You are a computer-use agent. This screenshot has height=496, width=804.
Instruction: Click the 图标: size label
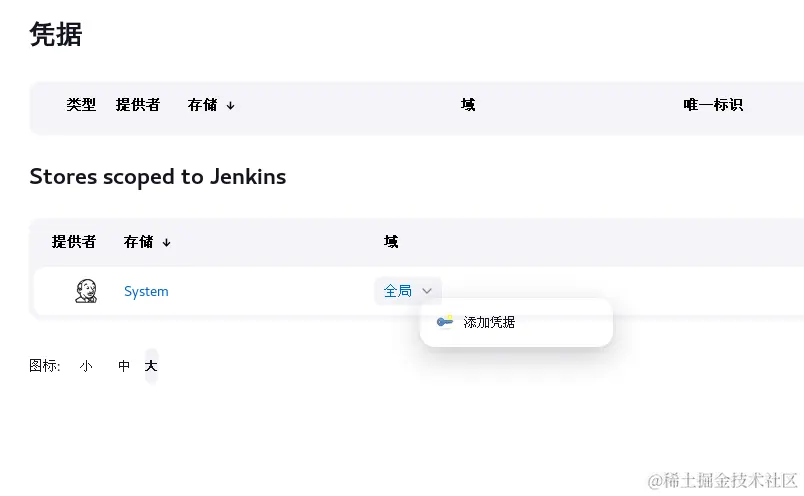click(45, 366)
